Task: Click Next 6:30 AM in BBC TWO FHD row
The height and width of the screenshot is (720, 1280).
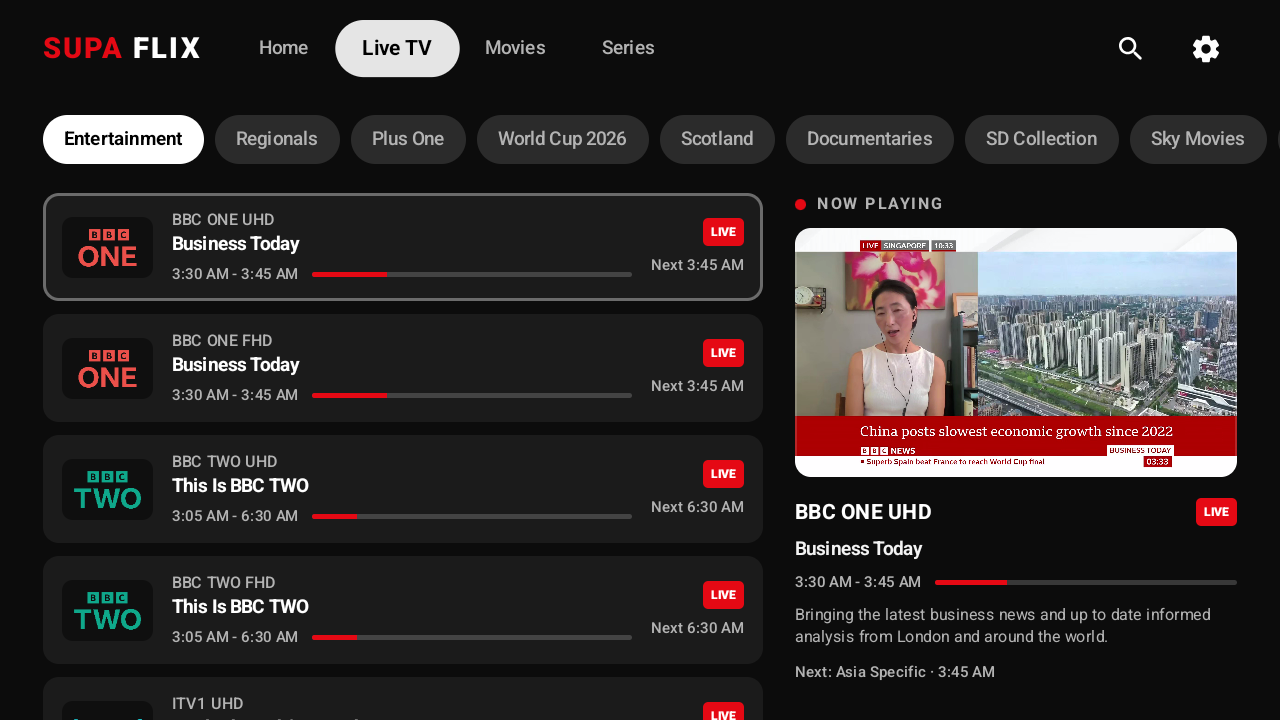Action: 697,628
